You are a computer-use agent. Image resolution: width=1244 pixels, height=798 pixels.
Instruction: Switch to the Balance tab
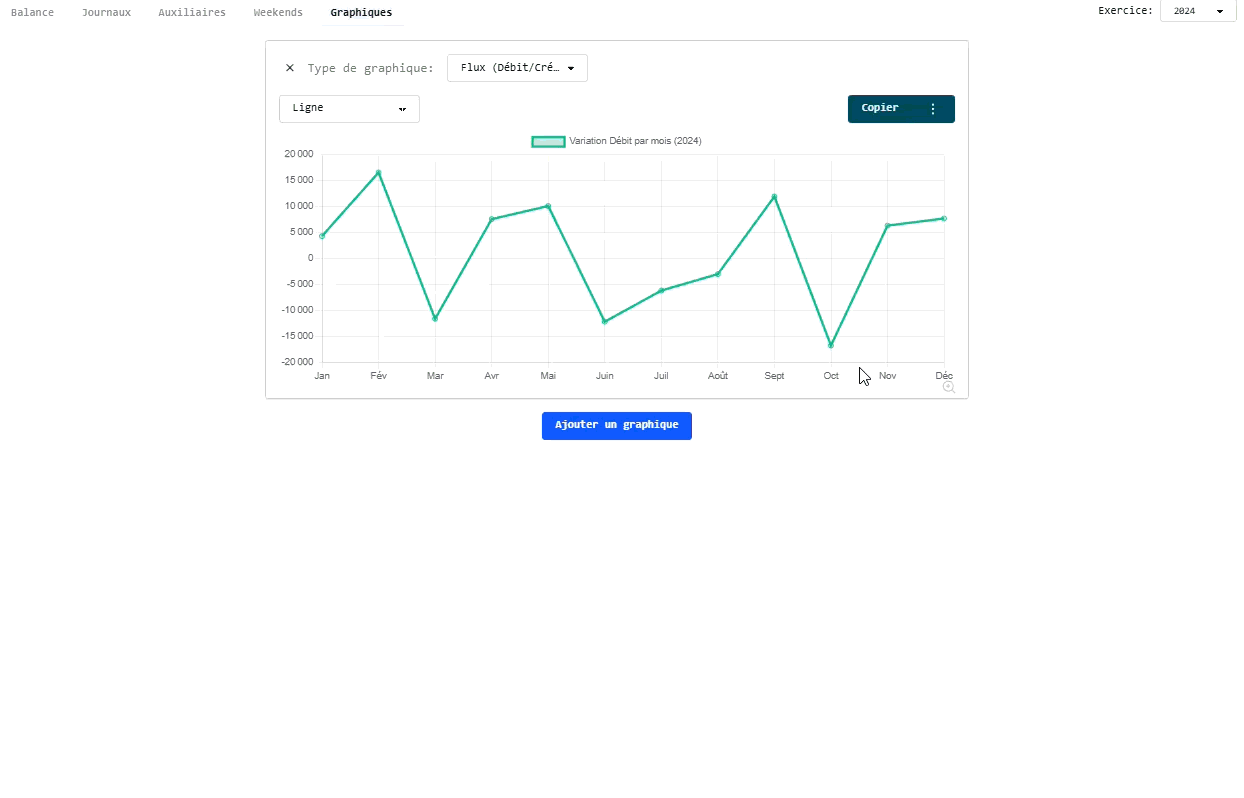click(x=32, y=12)
